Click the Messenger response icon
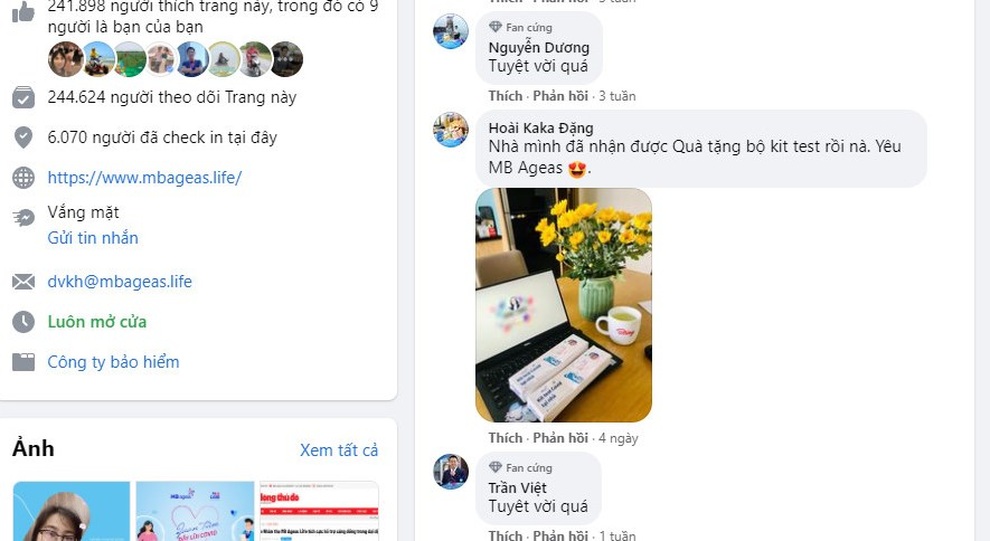 click(x=23, y=218)
